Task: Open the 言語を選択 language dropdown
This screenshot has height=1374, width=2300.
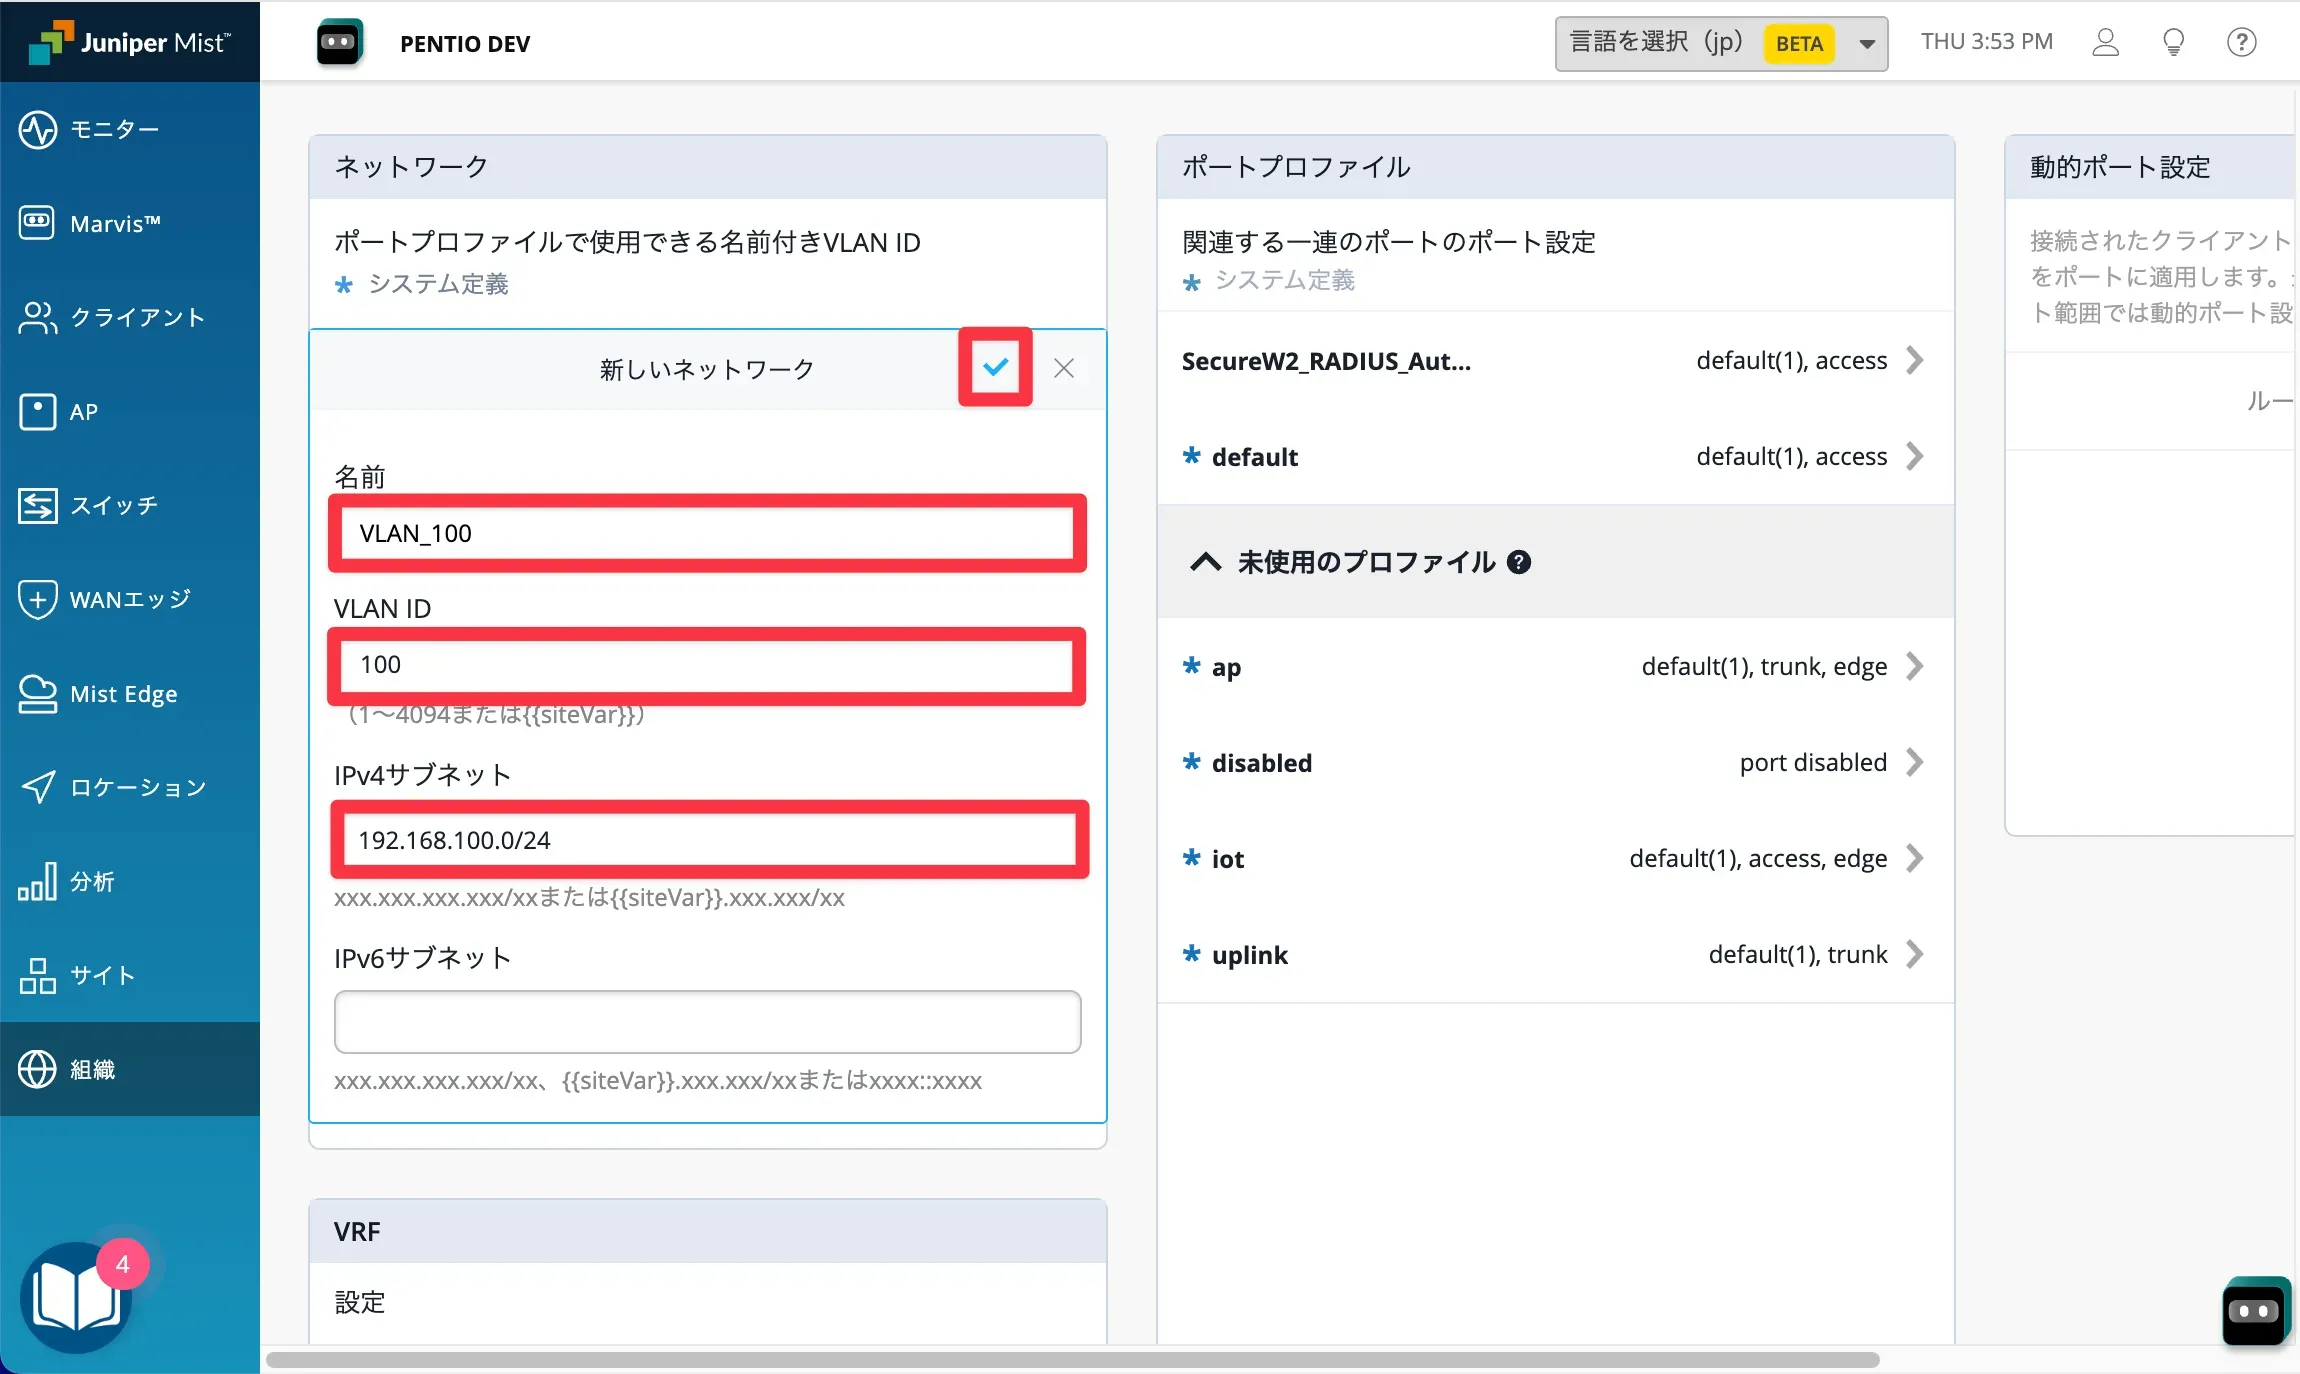Action: pyautogui.click(x=1720, y=43)
